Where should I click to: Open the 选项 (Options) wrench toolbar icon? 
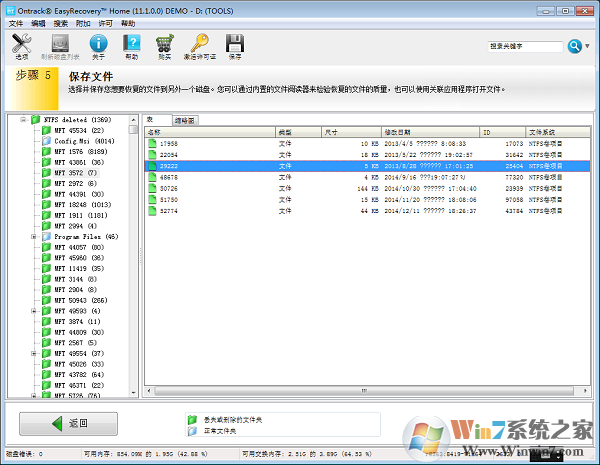[x=21, y=44]
